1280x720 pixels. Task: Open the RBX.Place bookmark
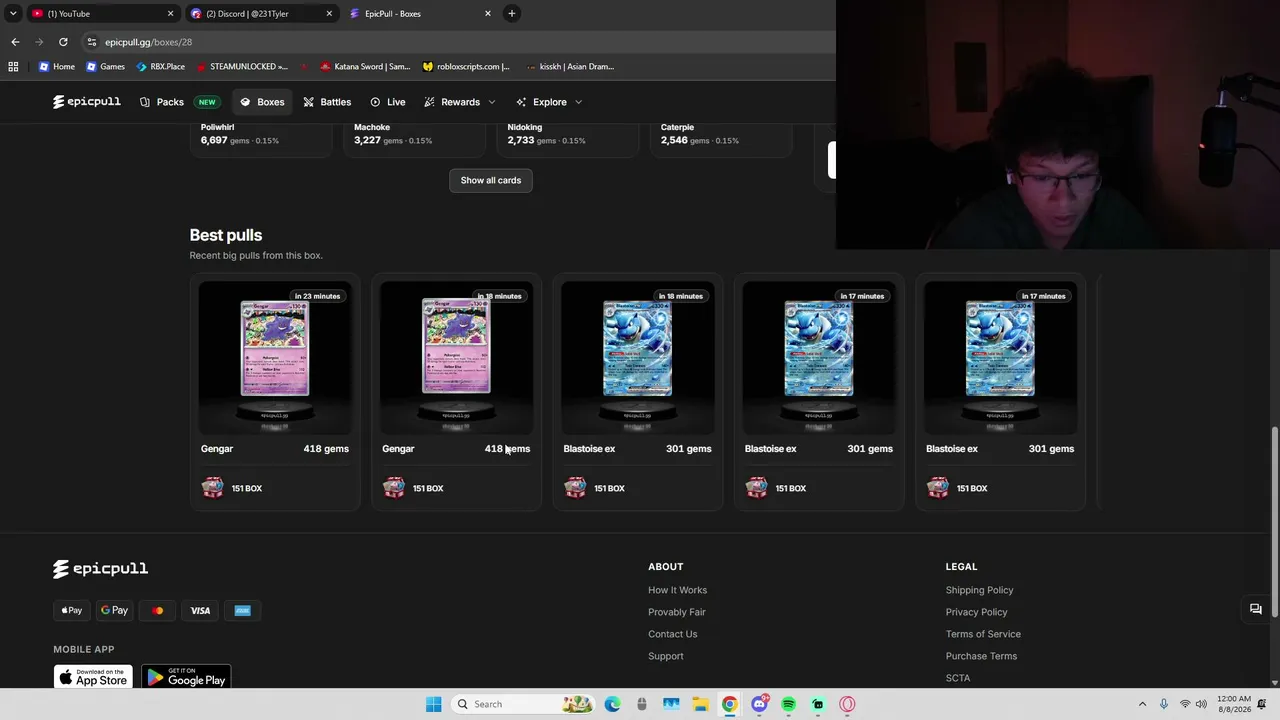coord(160,67)
